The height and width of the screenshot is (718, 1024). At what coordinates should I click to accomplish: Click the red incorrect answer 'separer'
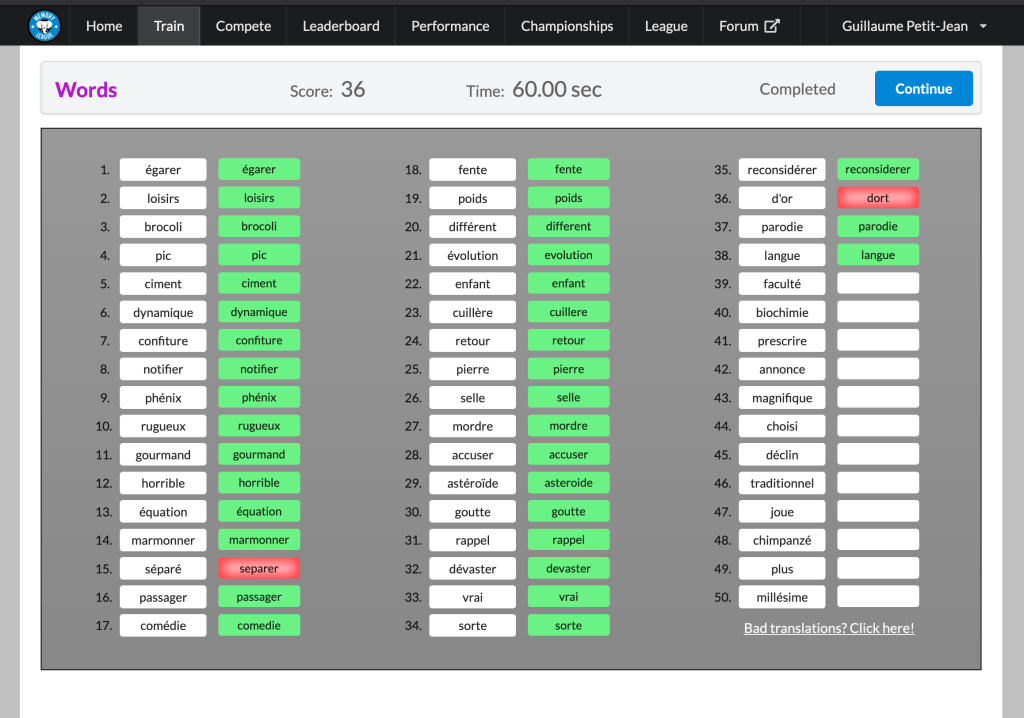(259, 569)
